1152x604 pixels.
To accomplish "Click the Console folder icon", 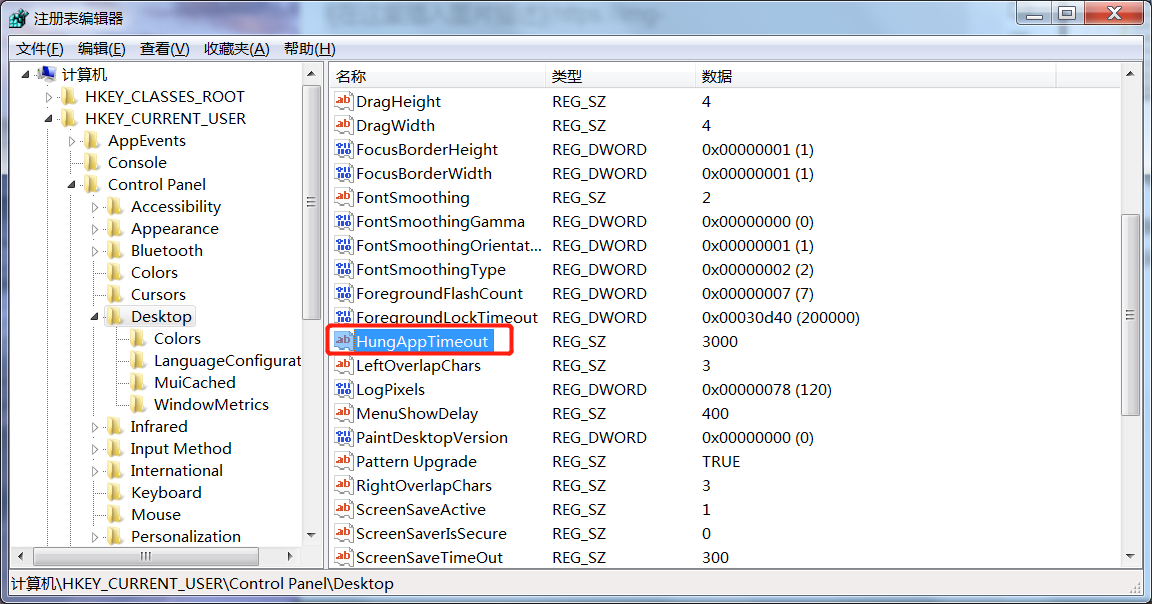I will click(x=92, y=162).
